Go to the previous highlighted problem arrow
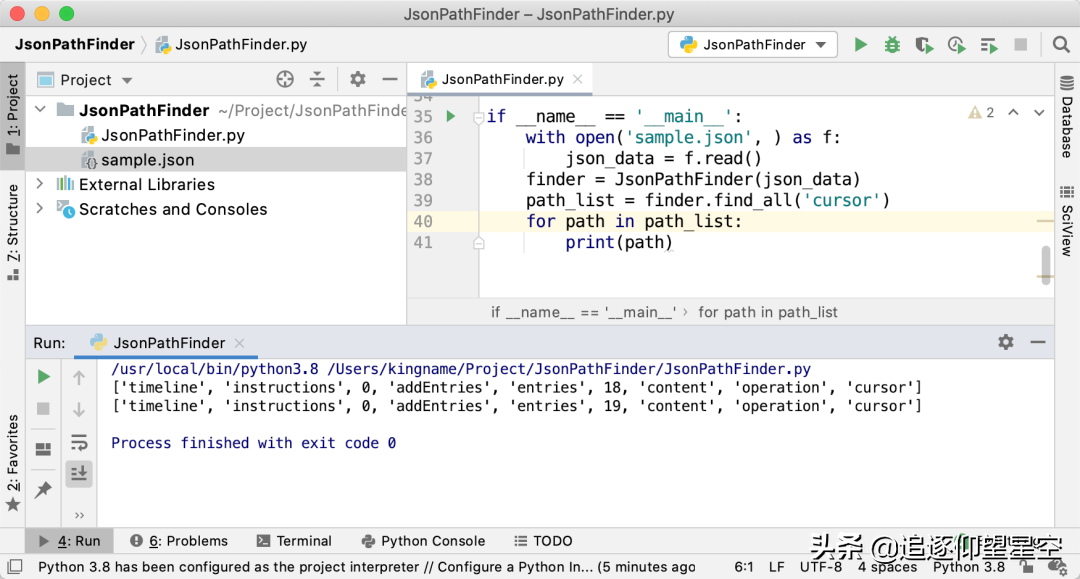Screen dimensions: 1080x579 [x=1013, y=112]
